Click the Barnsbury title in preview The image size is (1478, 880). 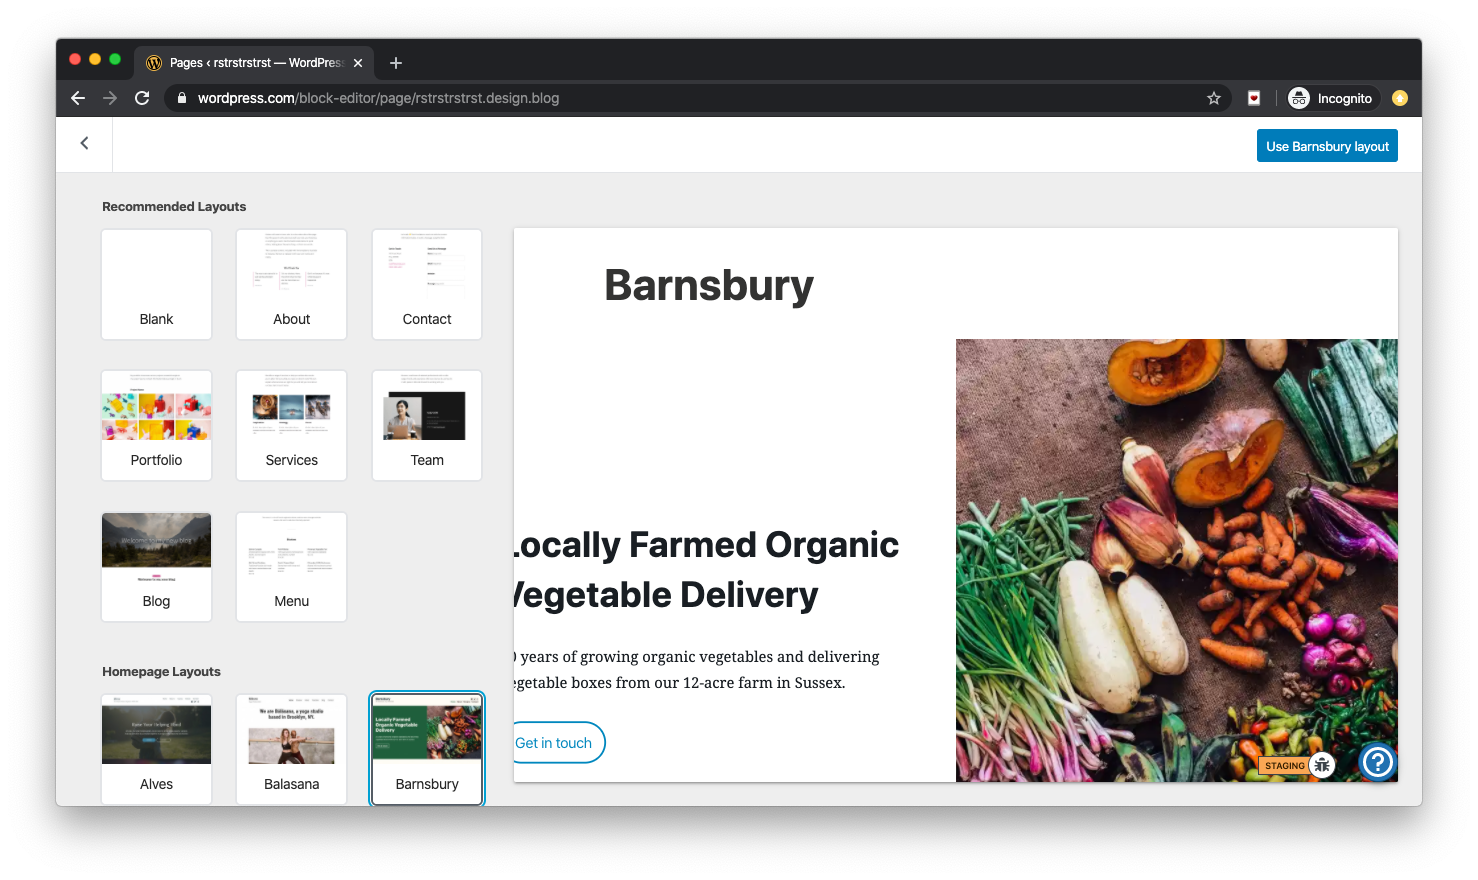709,285
